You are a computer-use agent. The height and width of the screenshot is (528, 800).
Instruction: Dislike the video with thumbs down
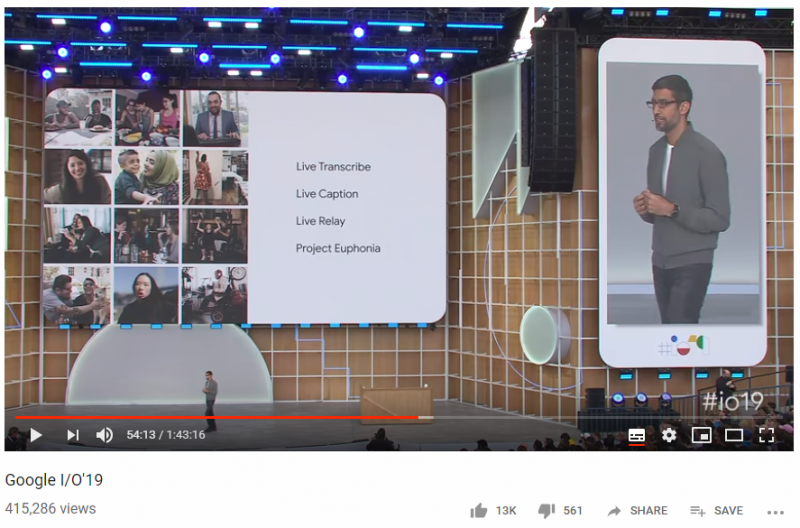pos(546,511)
